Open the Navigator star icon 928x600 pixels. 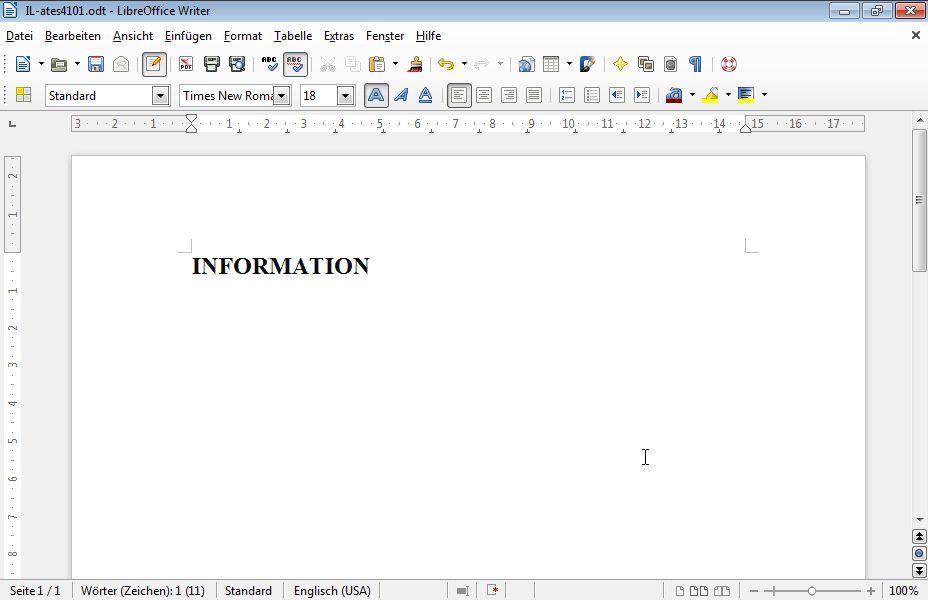[620, 64]
